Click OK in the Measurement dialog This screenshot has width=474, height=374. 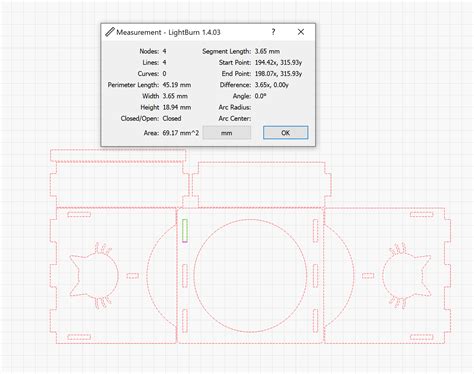(x=285, y=133)
